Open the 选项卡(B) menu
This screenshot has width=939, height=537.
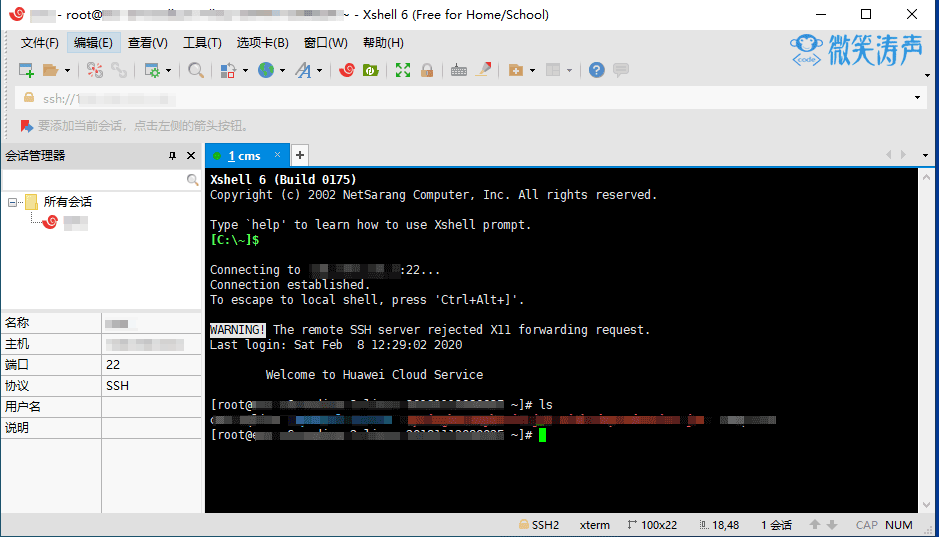click(262, 43)
